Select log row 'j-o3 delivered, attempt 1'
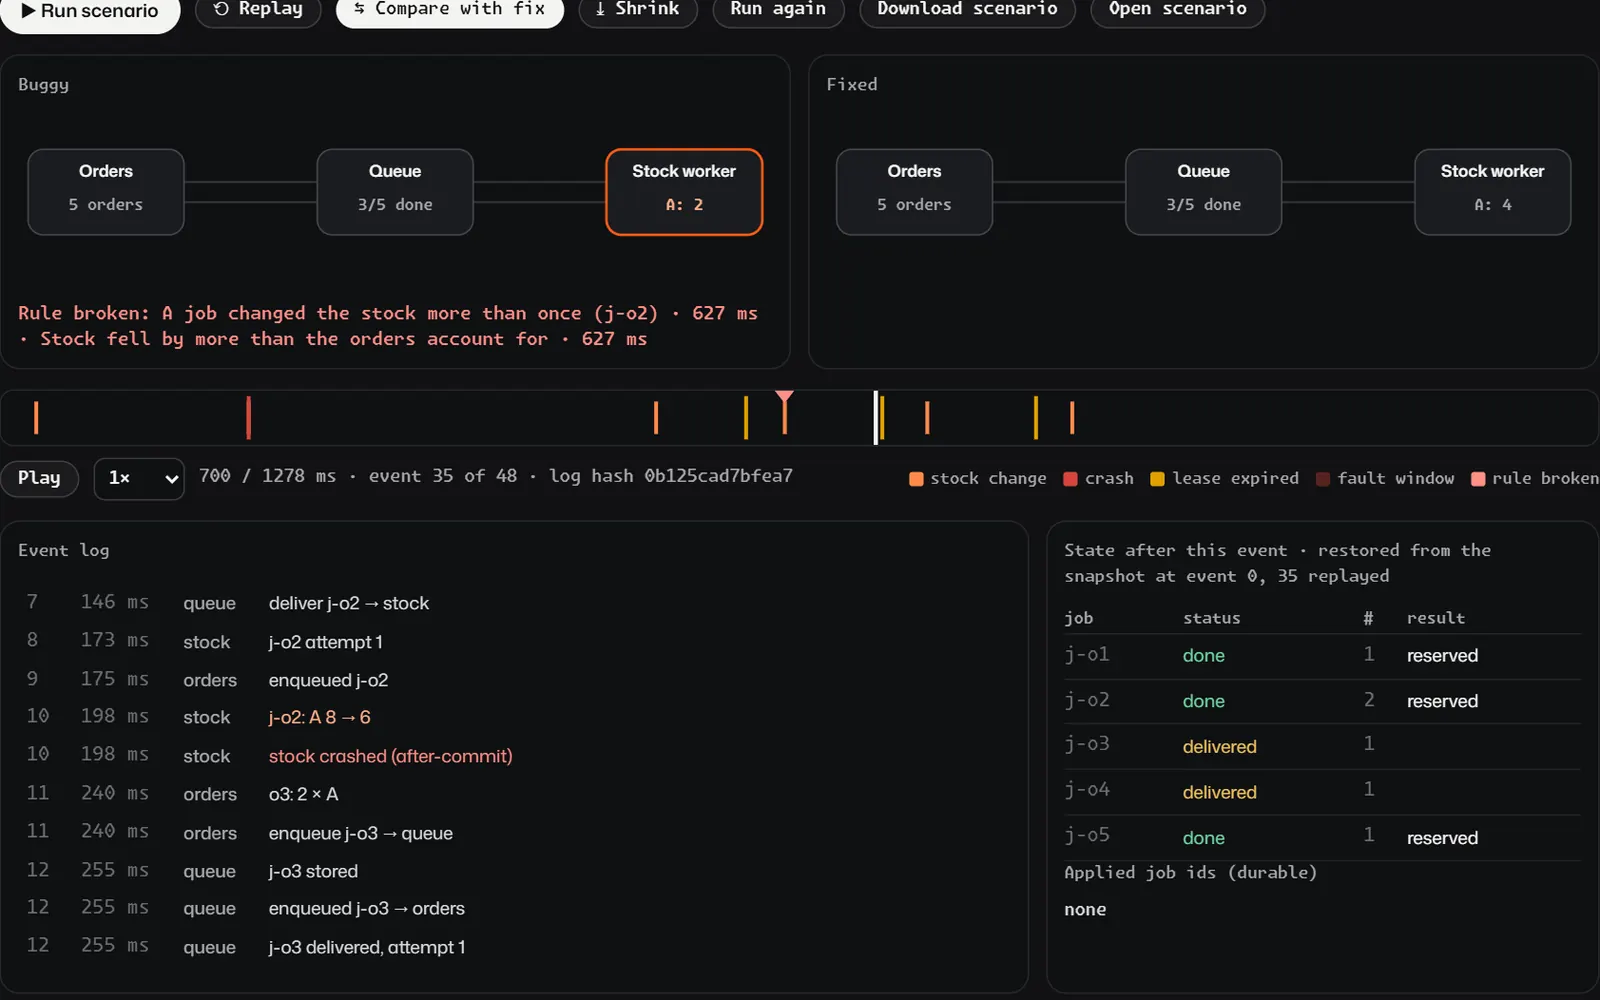The image size is (1600, 1000). 514,947
